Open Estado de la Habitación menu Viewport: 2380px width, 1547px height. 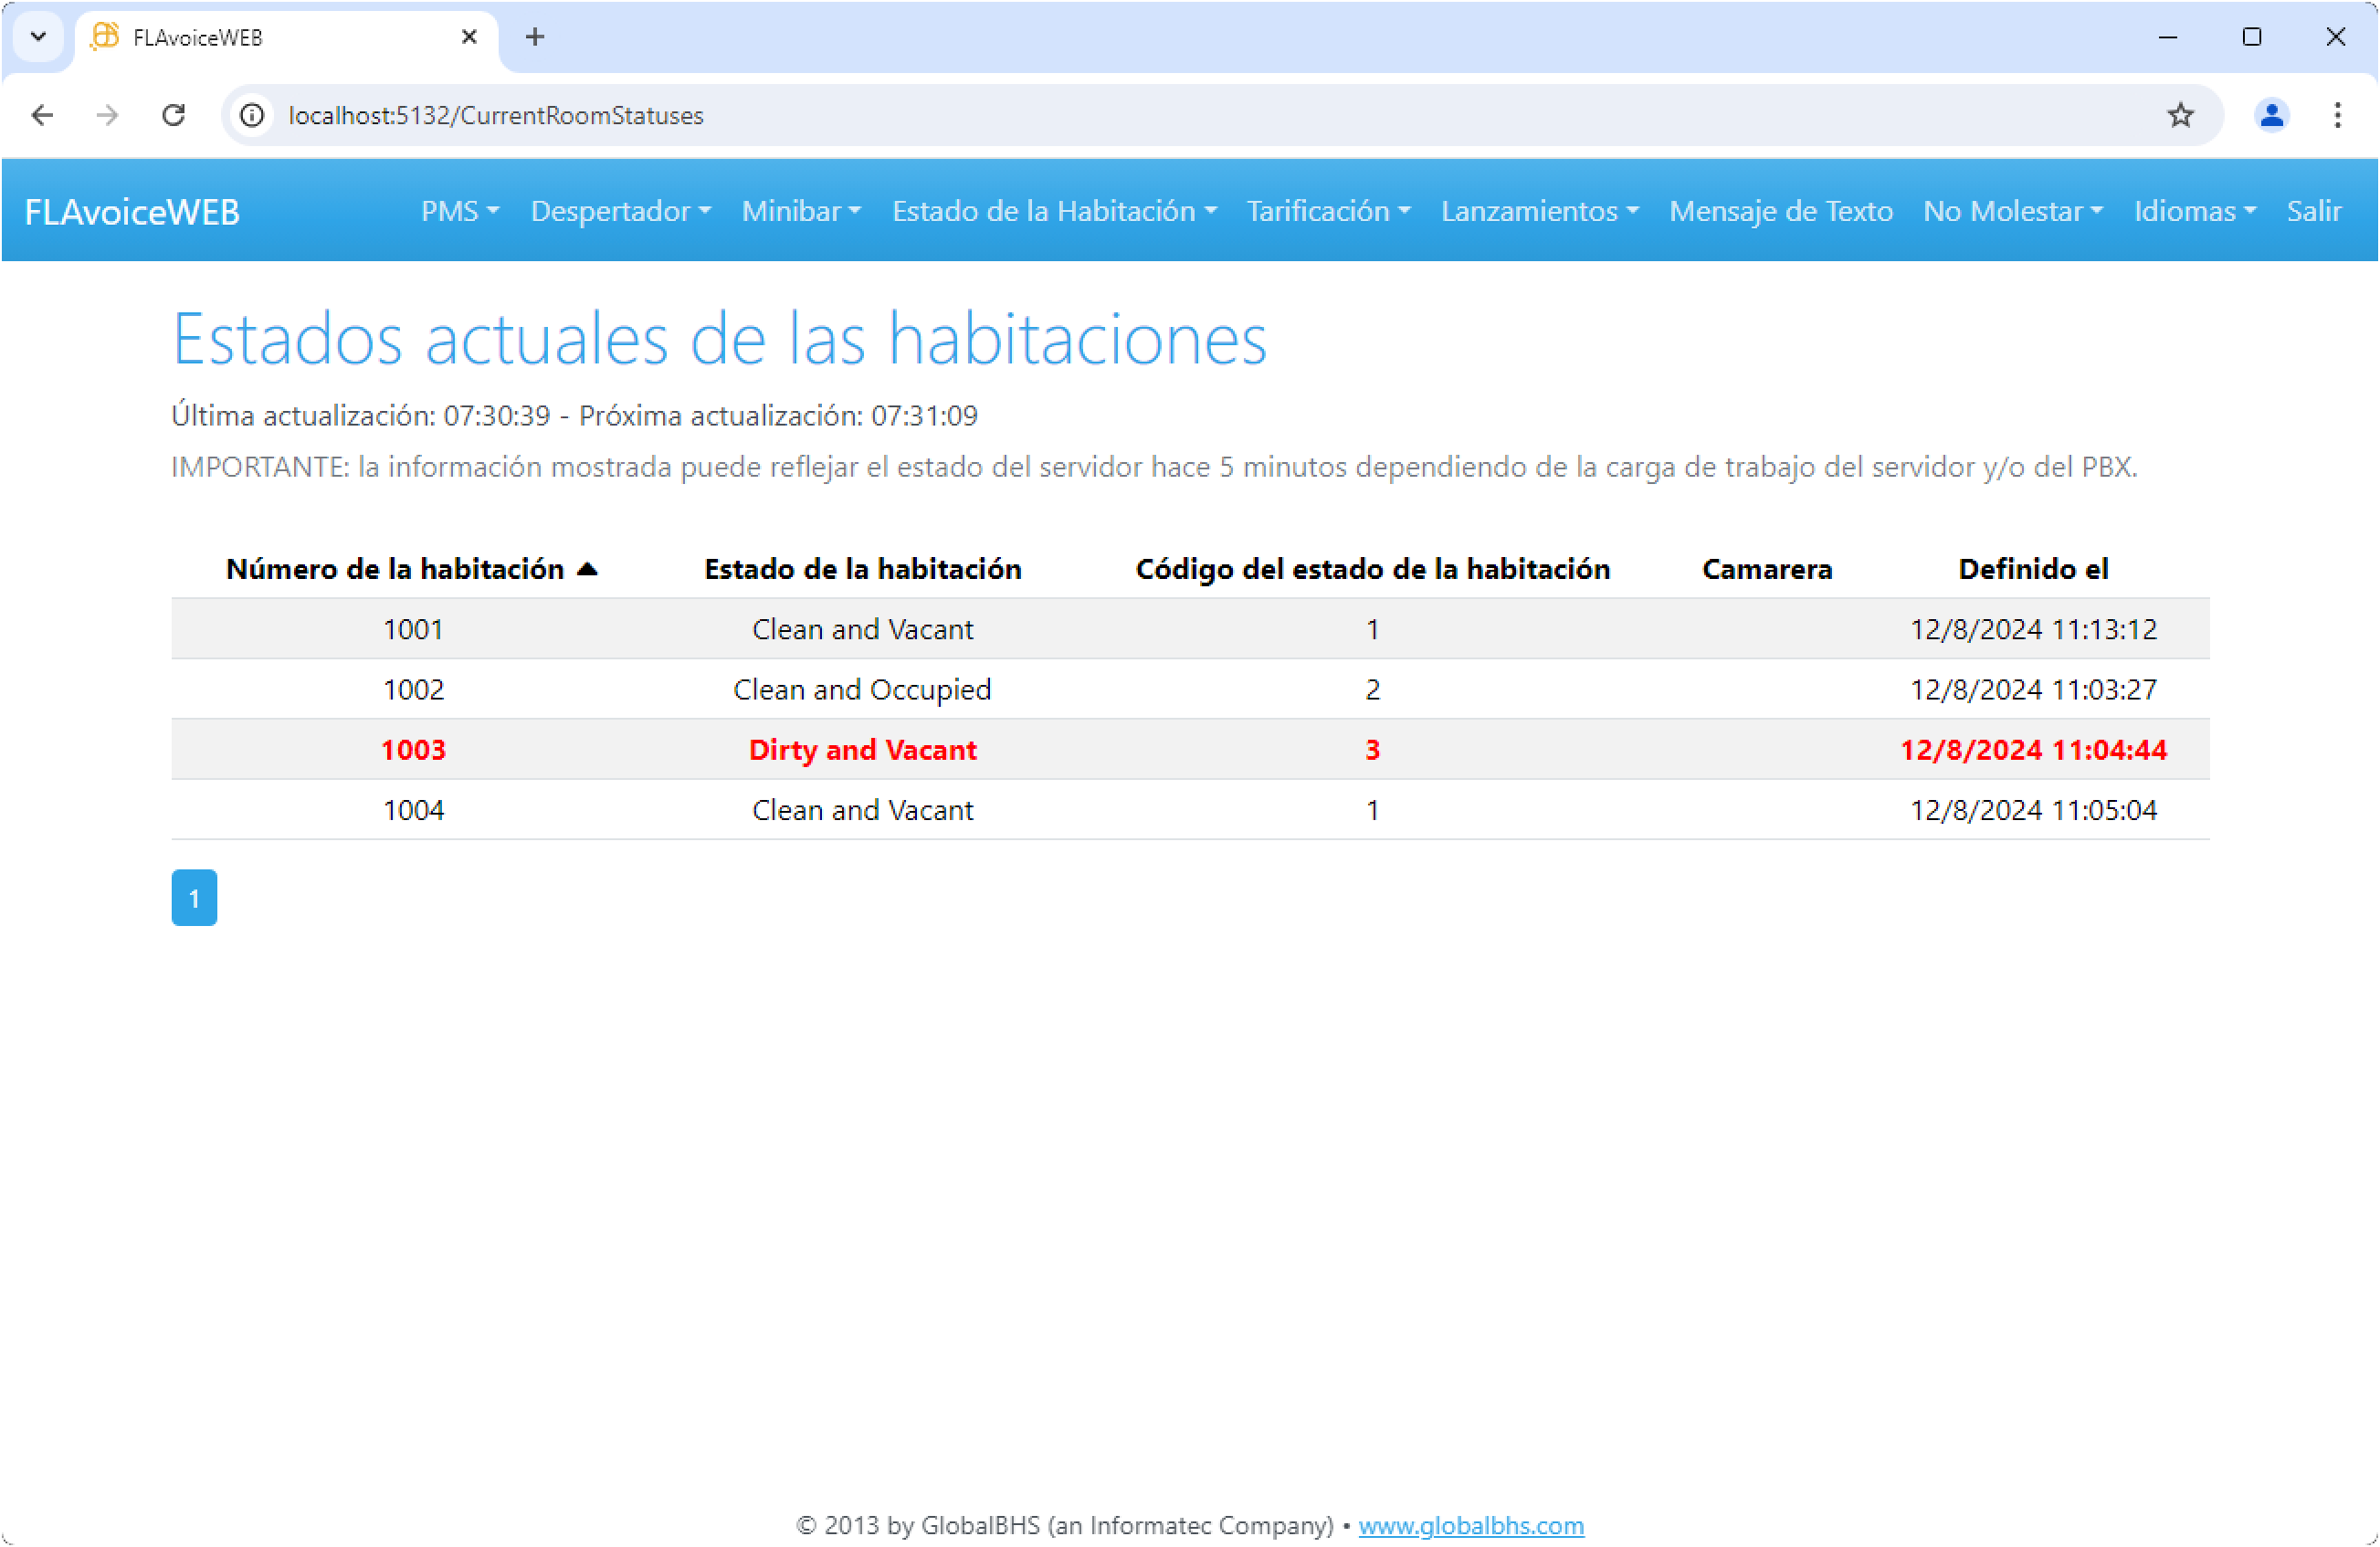pyautogui.click(x=1053, y=211)
